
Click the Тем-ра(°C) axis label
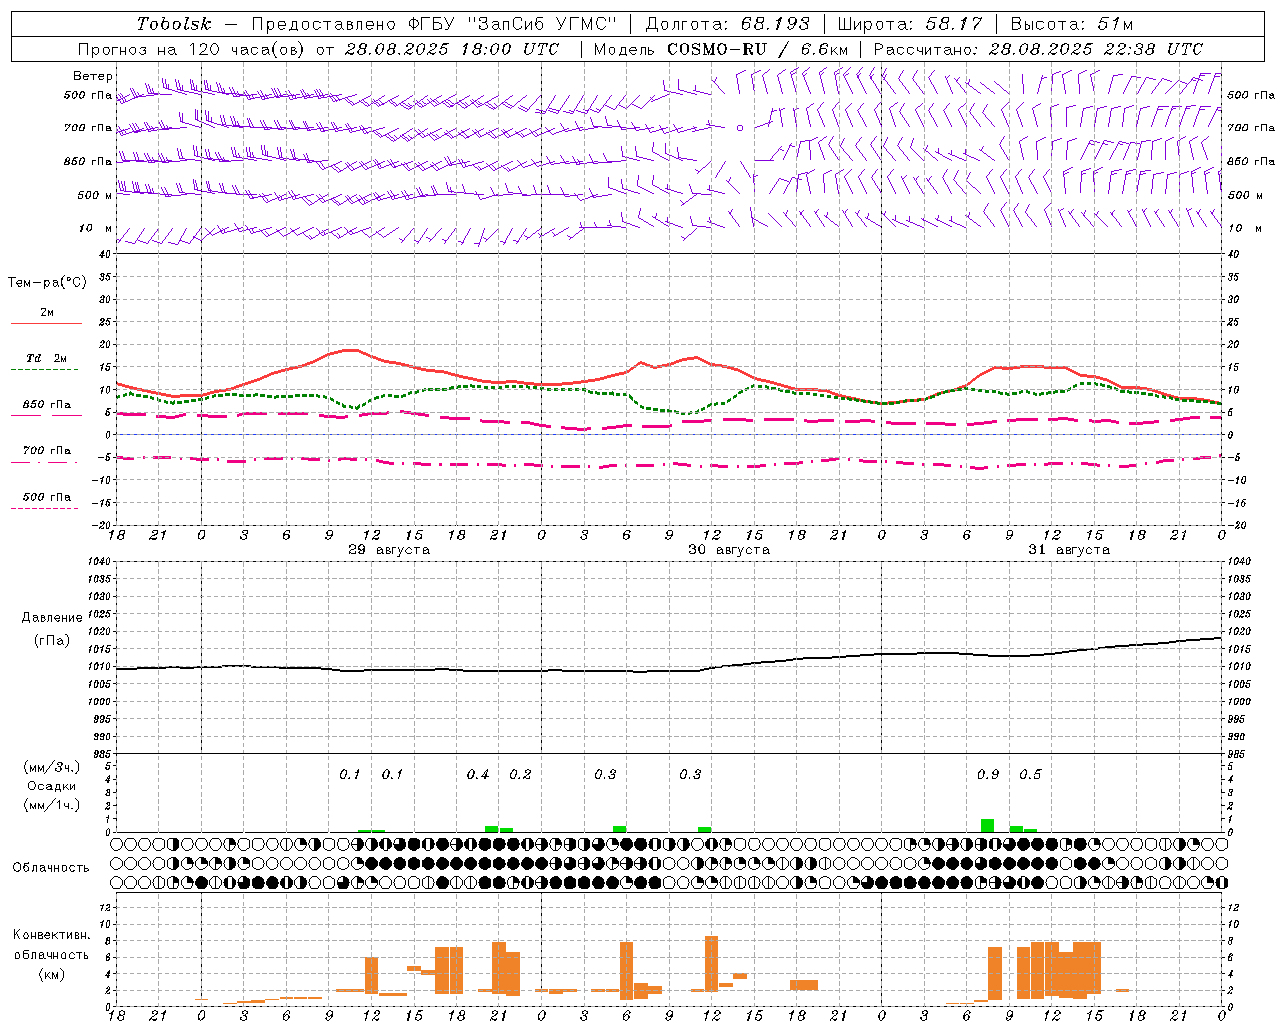[x=47, y=283]
